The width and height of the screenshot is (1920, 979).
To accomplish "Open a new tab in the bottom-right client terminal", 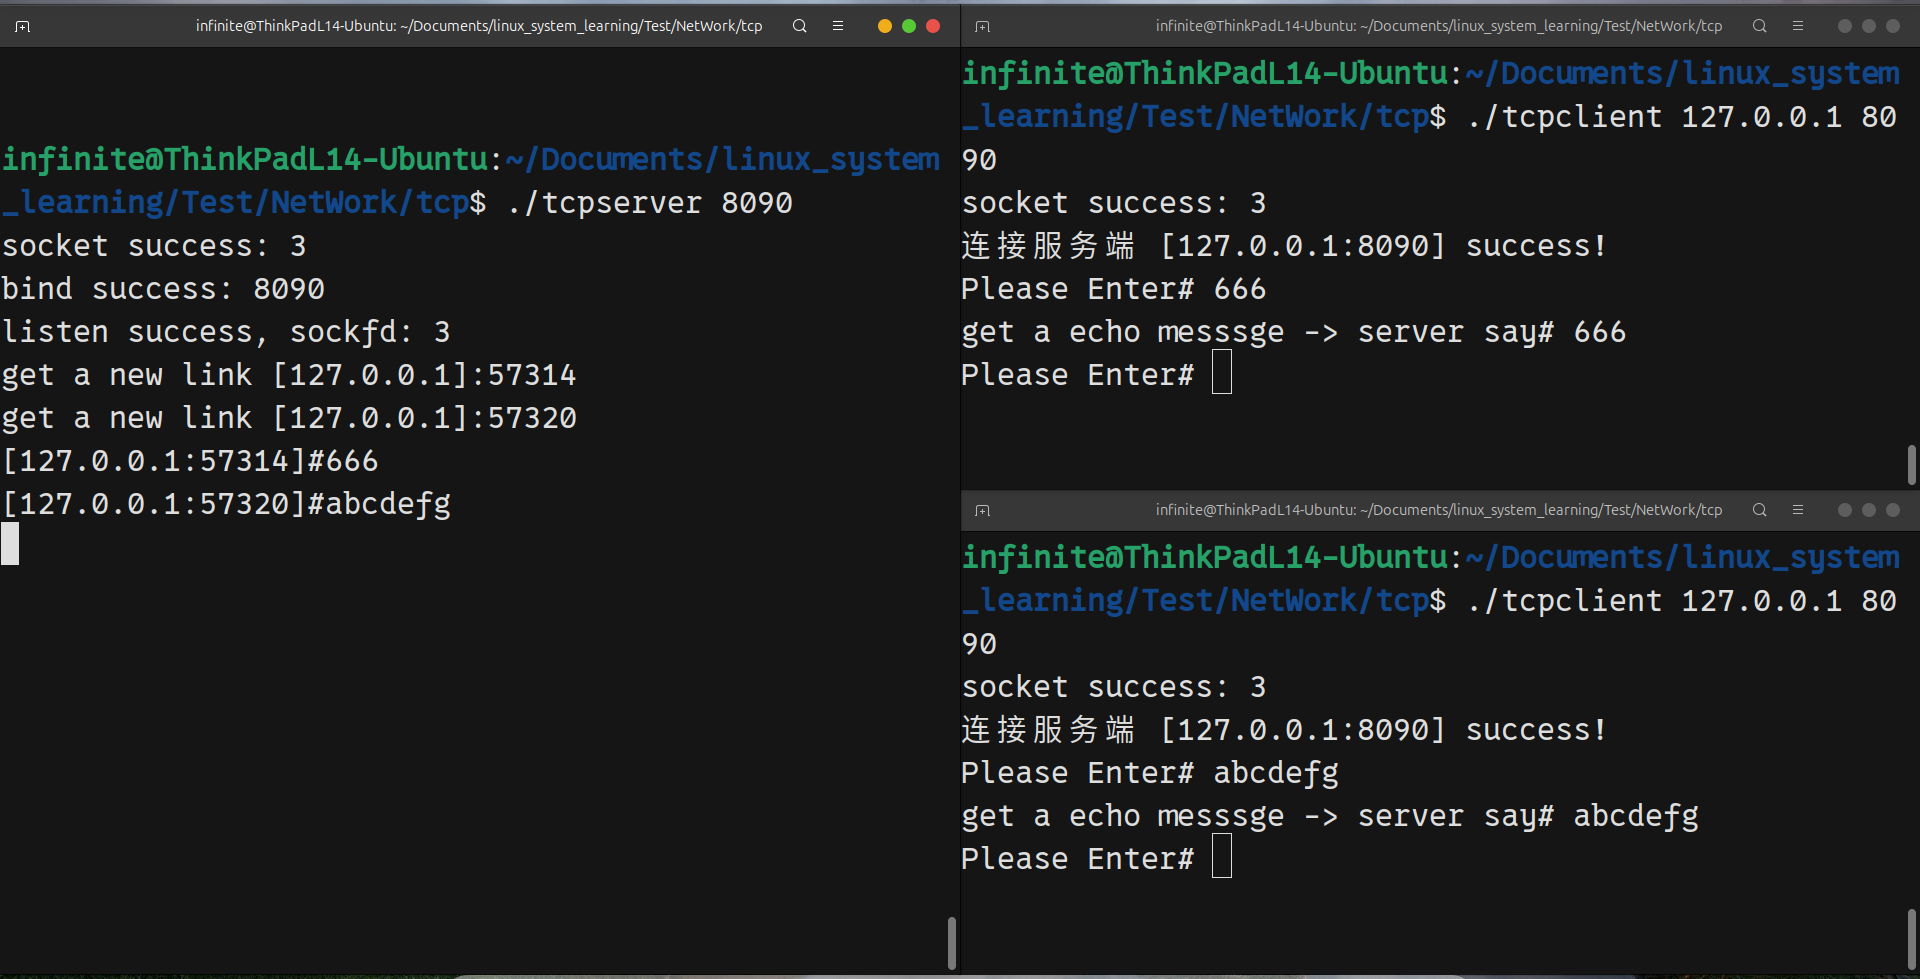I will [983, 510].
